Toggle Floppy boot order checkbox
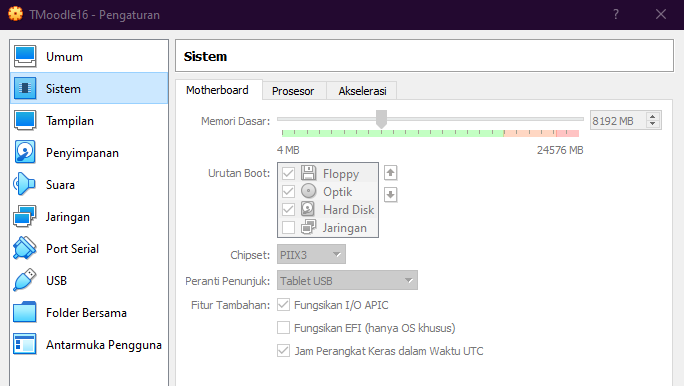This screenshot has height=386, width=684. 288,174
